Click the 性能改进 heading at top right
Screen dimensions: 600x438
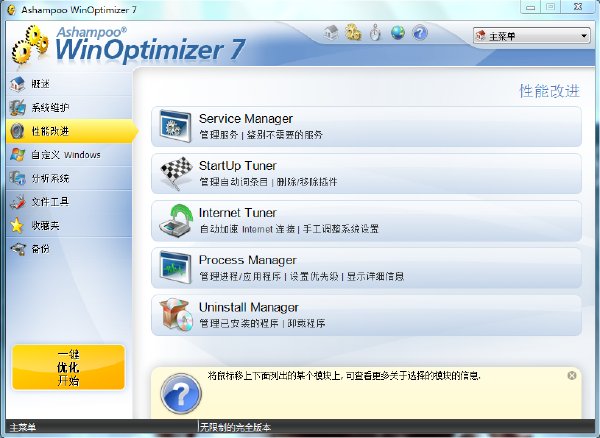click(x=549, y=91)
